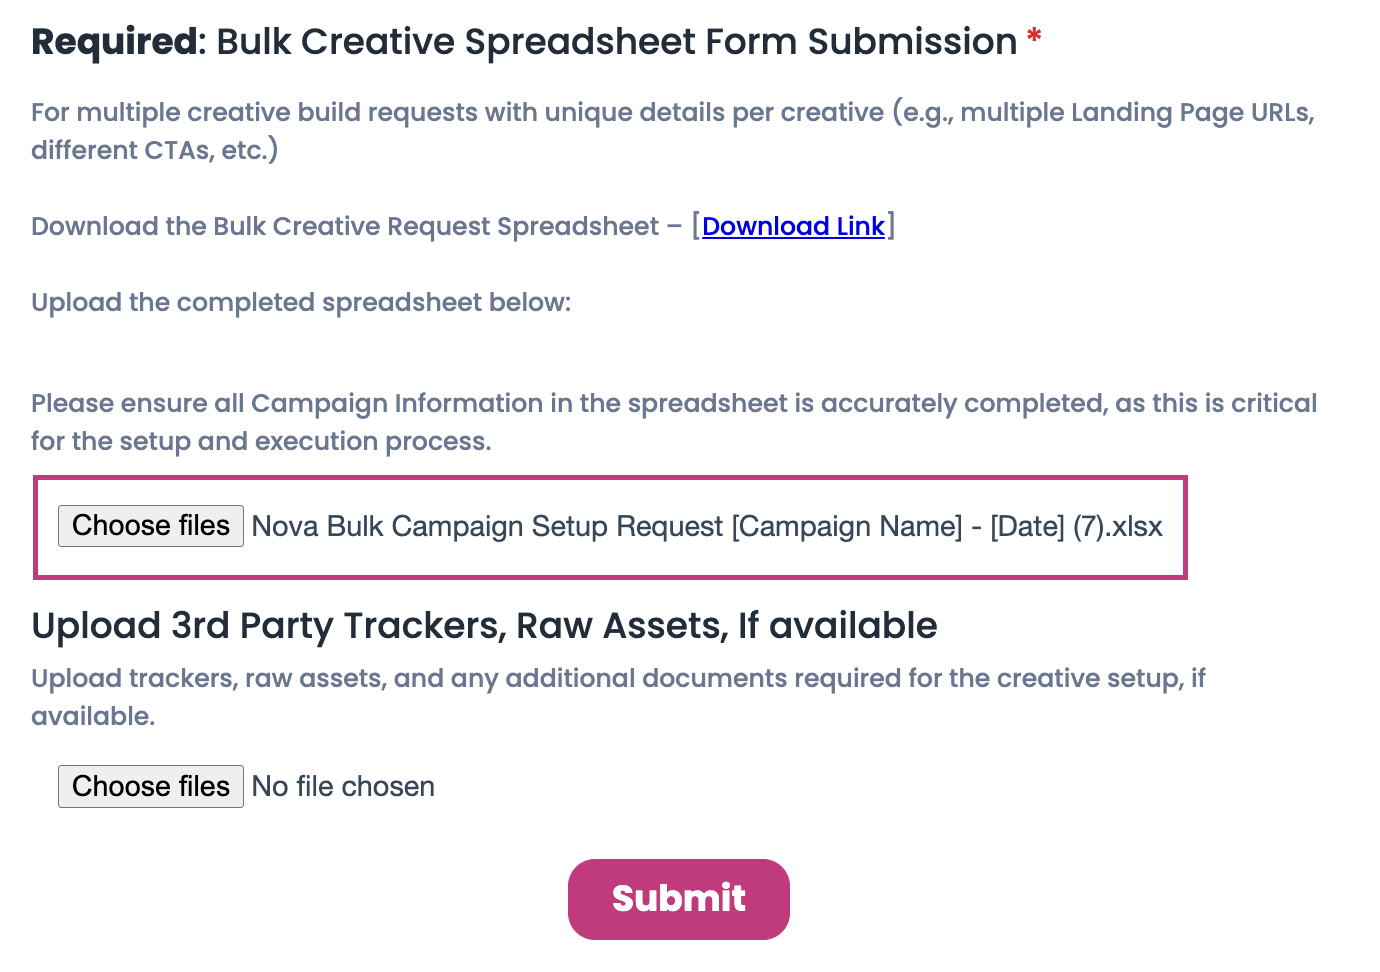Click '[Campaign Name]' in the uploaded file name
The image size is (1380, 972).
[x=846, y=527]
